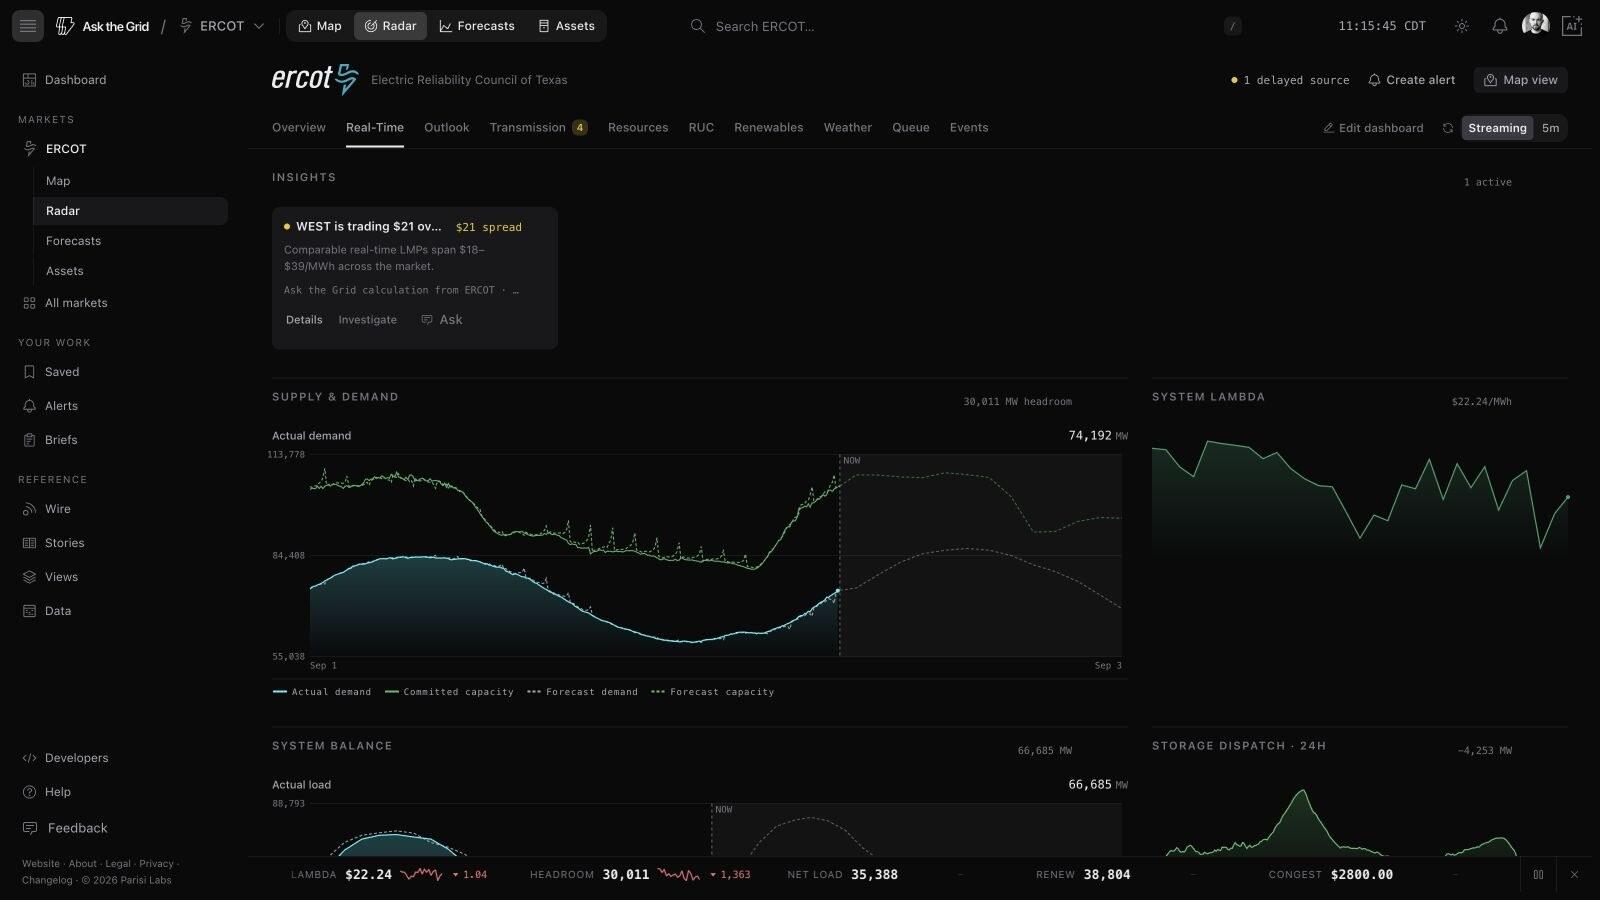The width and height of the screenshot is (1600, 900).
Task: Open the About footer link
Action: click(x=83, y=864)
